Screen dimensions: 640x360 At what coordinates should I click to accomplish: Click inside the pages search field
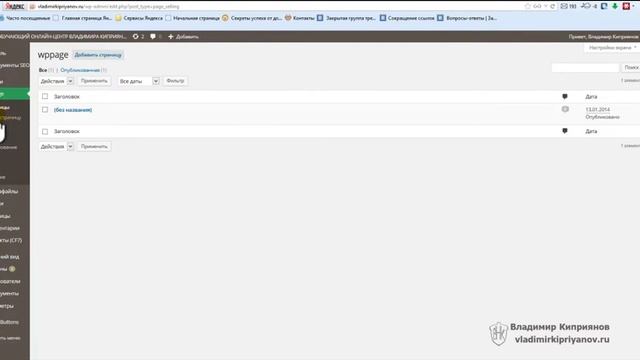click(x=585, y=67)
